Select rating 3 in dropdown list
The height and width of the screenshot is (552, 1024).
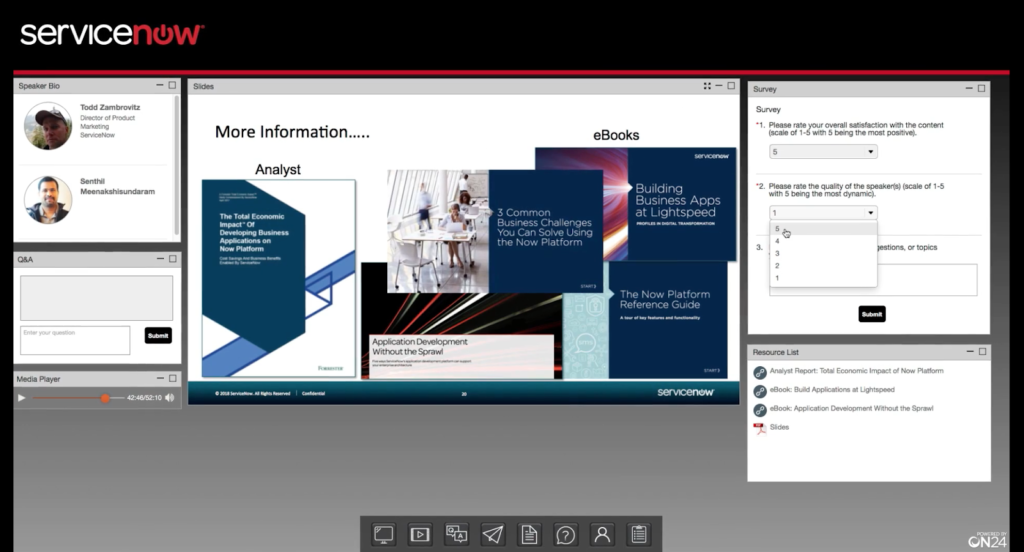pos(823,253)
